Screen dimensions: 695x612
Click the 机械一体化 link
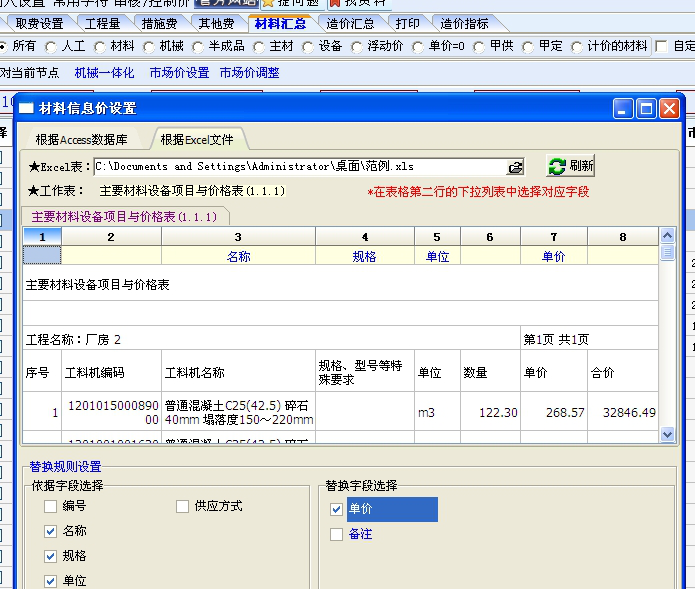(x=104, y=73)
